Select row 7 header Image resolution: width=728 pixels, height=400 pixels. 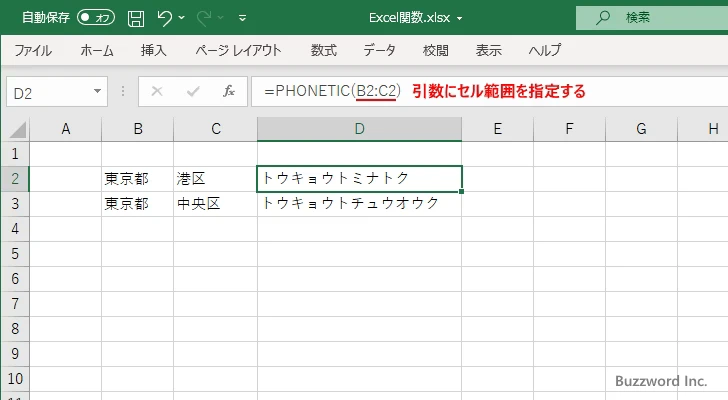click(15, 304)
